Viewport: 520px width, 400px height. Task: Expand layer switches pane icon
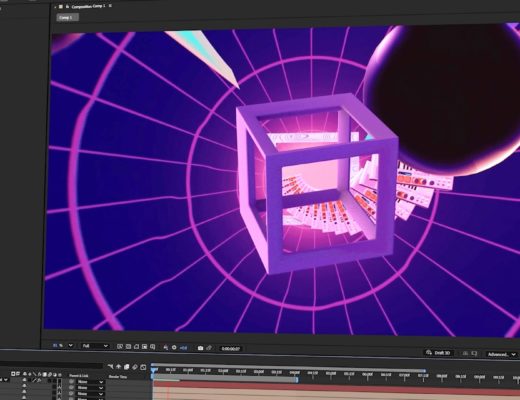(x=13, y=374)
